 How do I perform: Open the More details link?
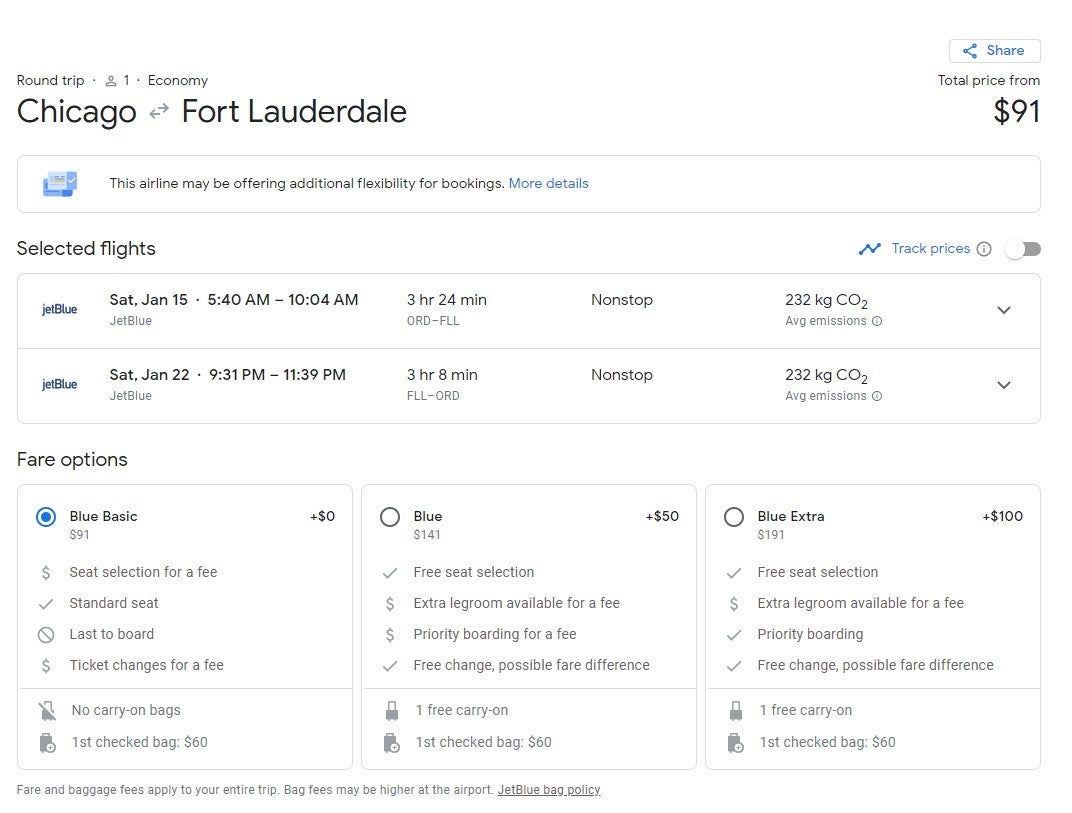[x=548, y=184]
